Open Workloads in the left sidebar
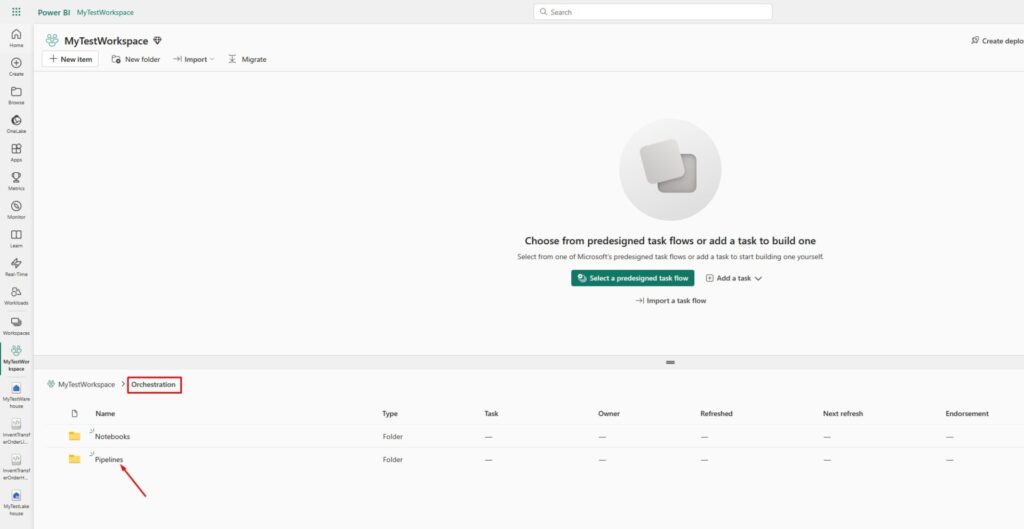Screen dimensions: 1024x529 click(x=16, y=296)
